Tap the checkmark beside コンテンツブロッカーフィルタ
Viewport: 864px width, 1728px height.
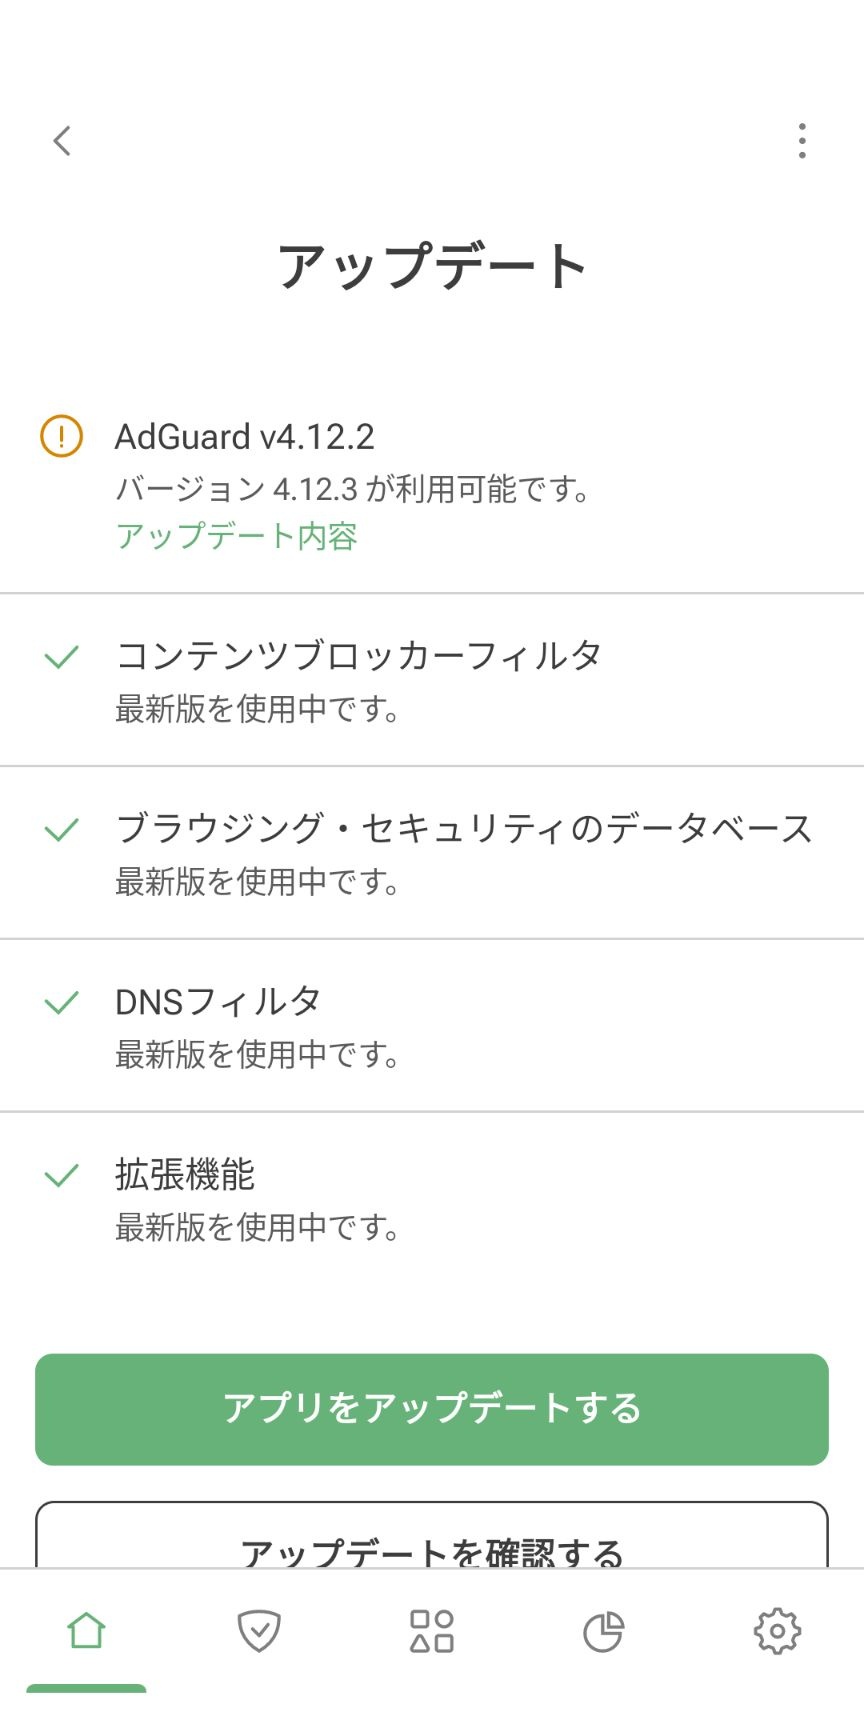(x=62, y=657)
